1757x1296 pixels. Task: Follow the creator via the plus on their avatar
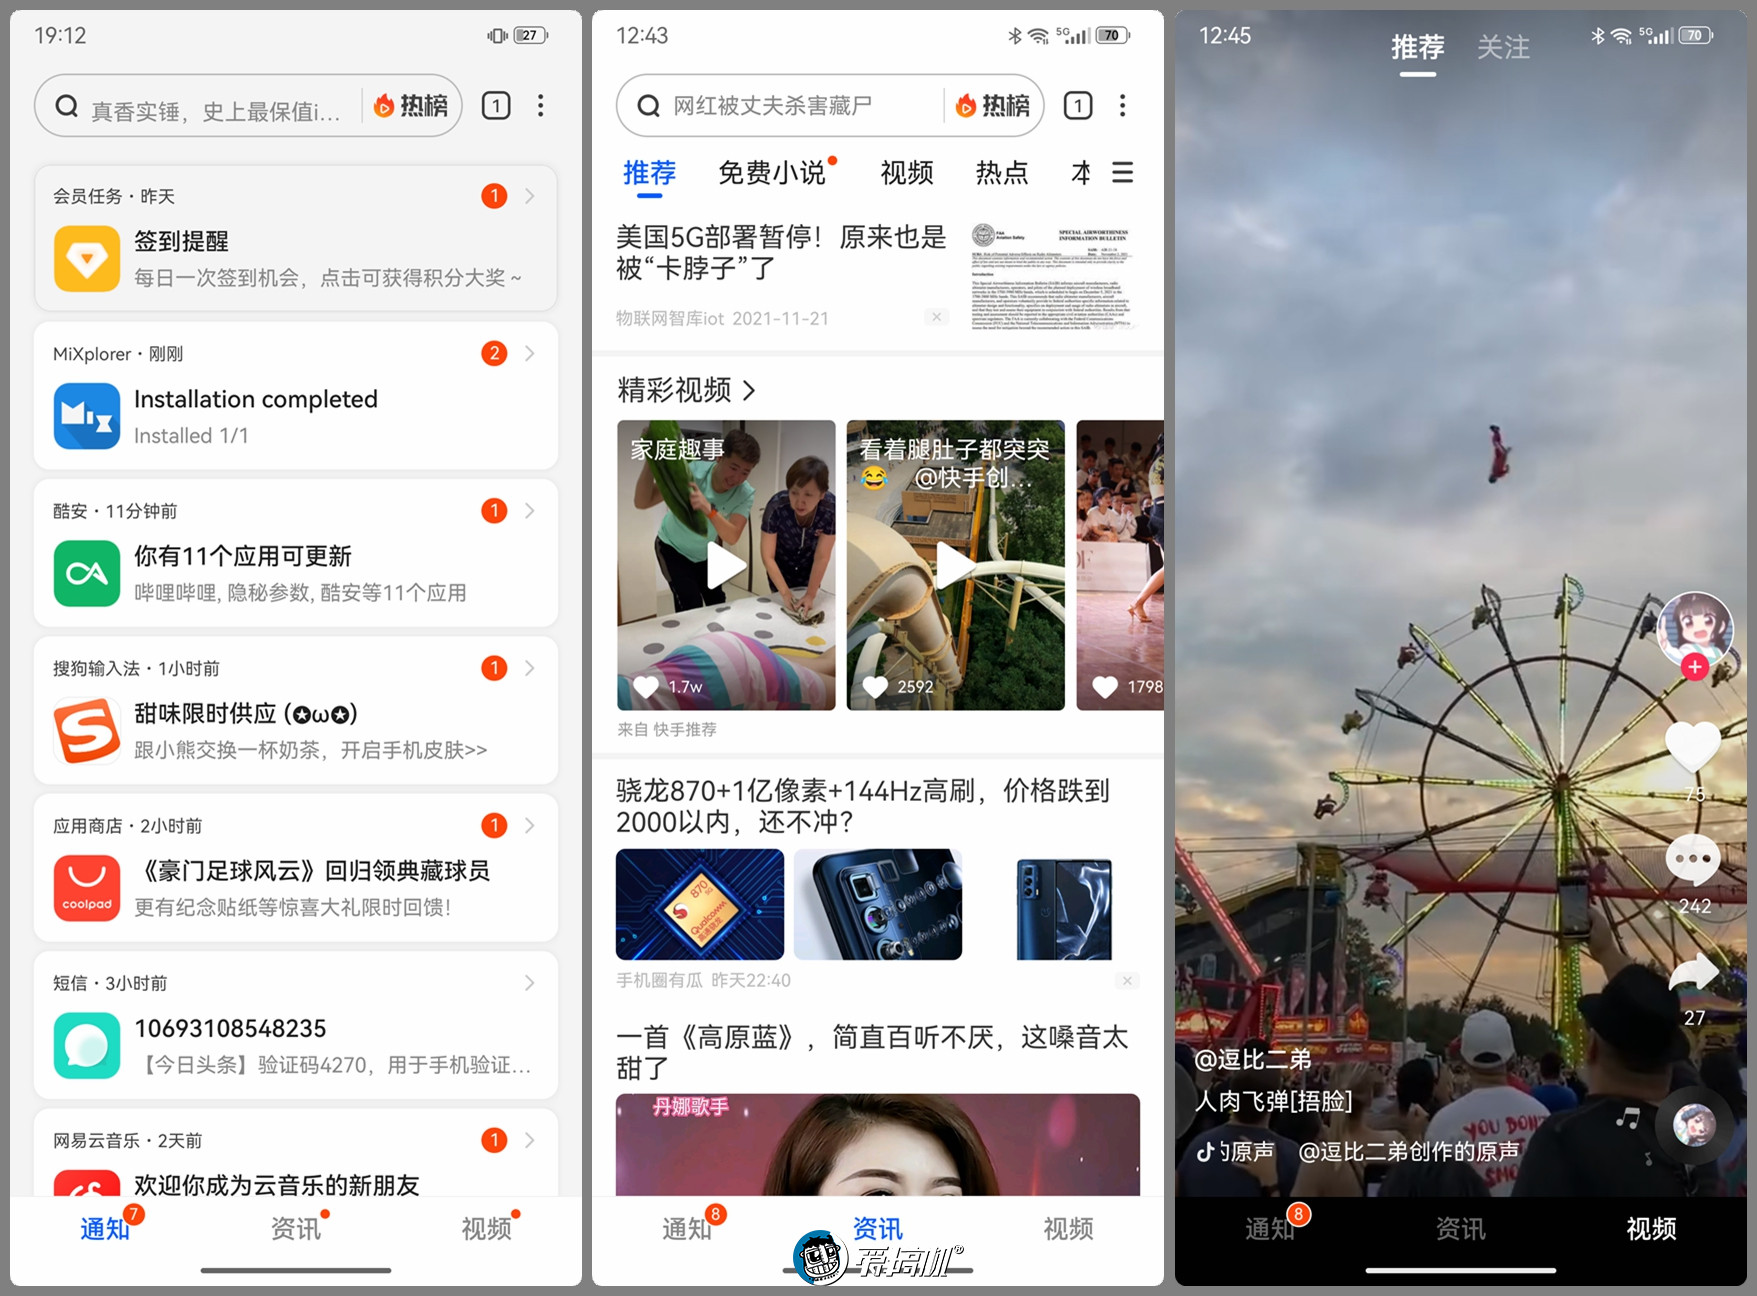tap(1694, 667)
